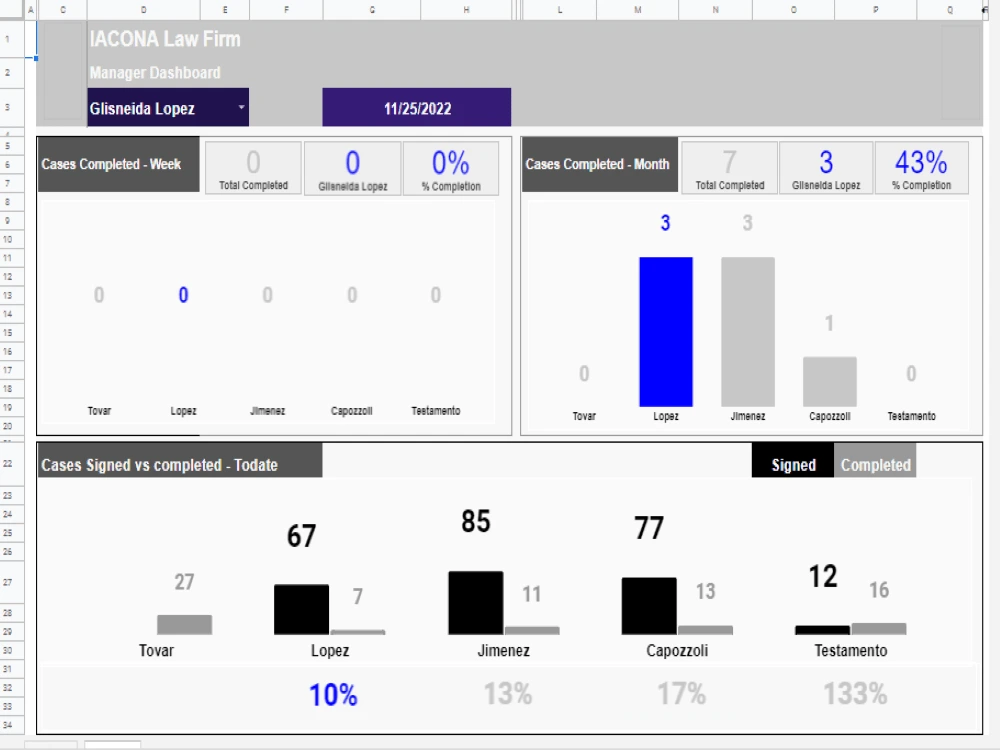Switch to the Completed view
1000x750 pixels.
point(875,464)
